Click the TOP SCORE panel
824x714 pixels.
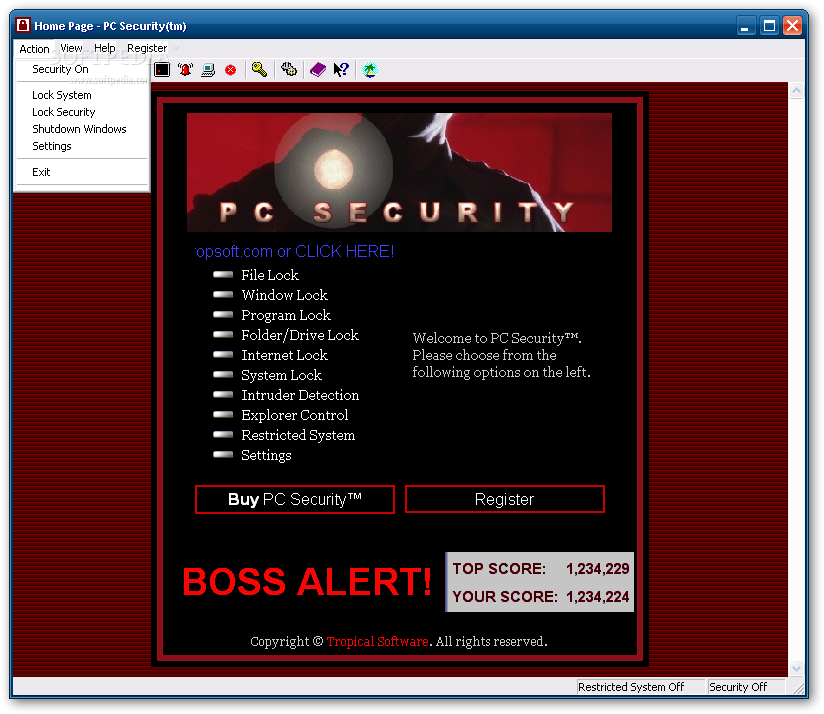[x=540, y=582]
